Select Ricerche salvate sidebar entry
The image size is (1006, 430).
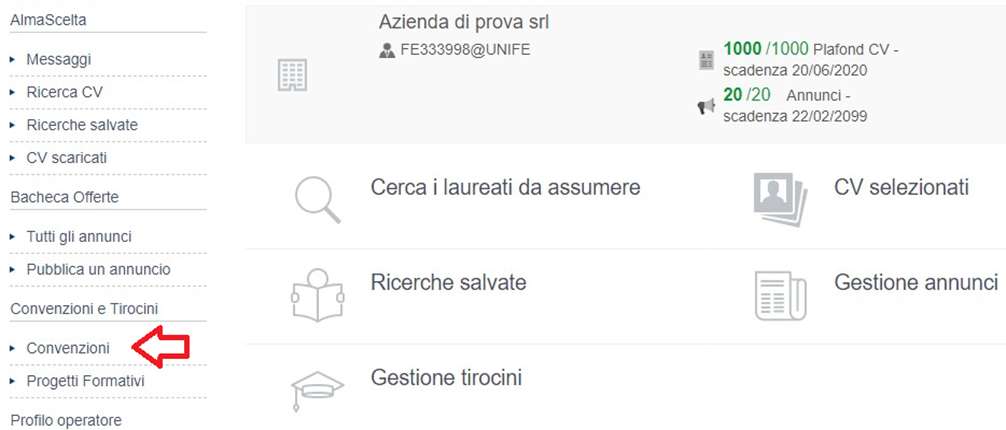(x=82, y=125)
